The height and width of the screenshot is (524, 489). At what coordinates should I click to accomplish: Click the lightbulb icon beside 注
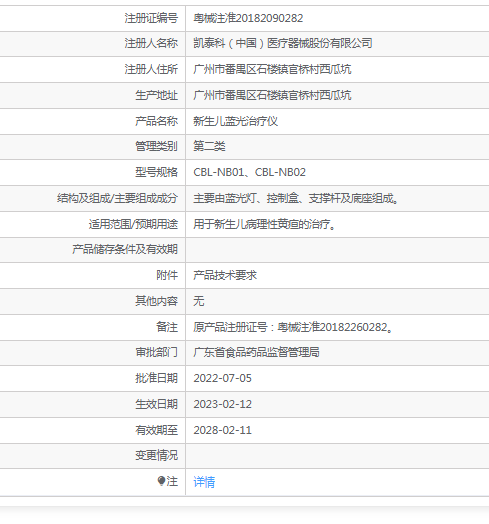tap(161, 481)
